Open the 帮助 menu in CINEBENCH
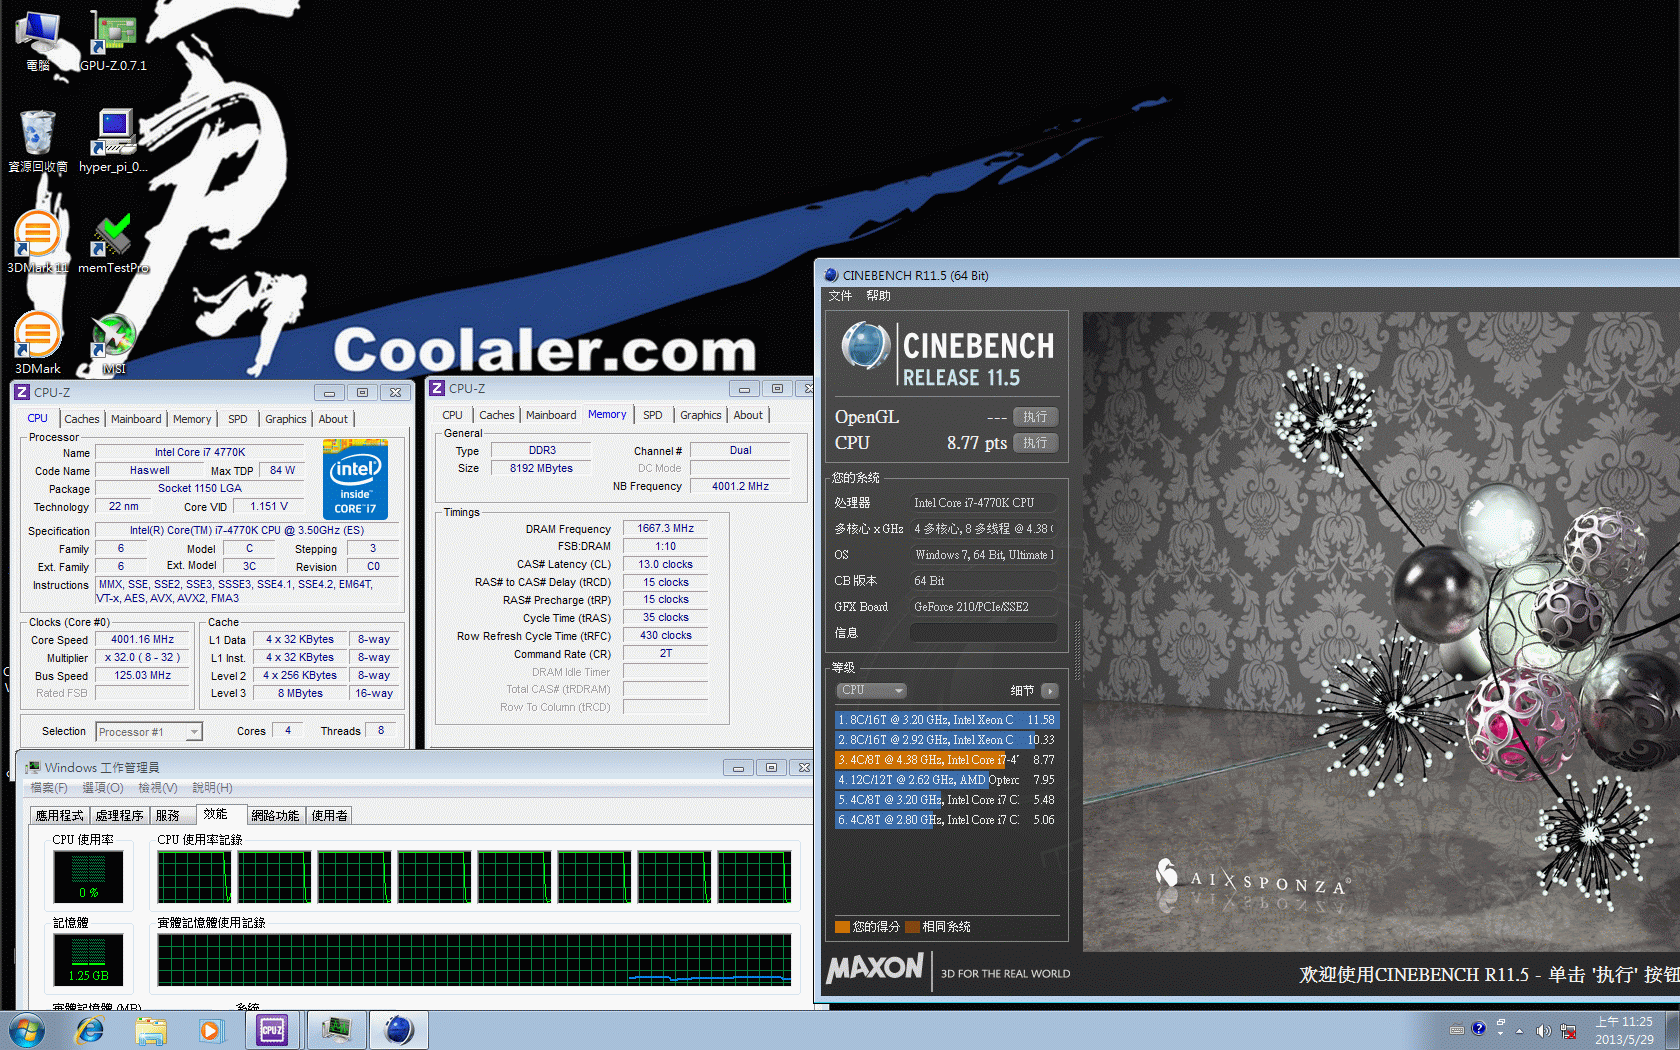Viewport: 1680px width, 1050px height. click(x=878, y=296)
